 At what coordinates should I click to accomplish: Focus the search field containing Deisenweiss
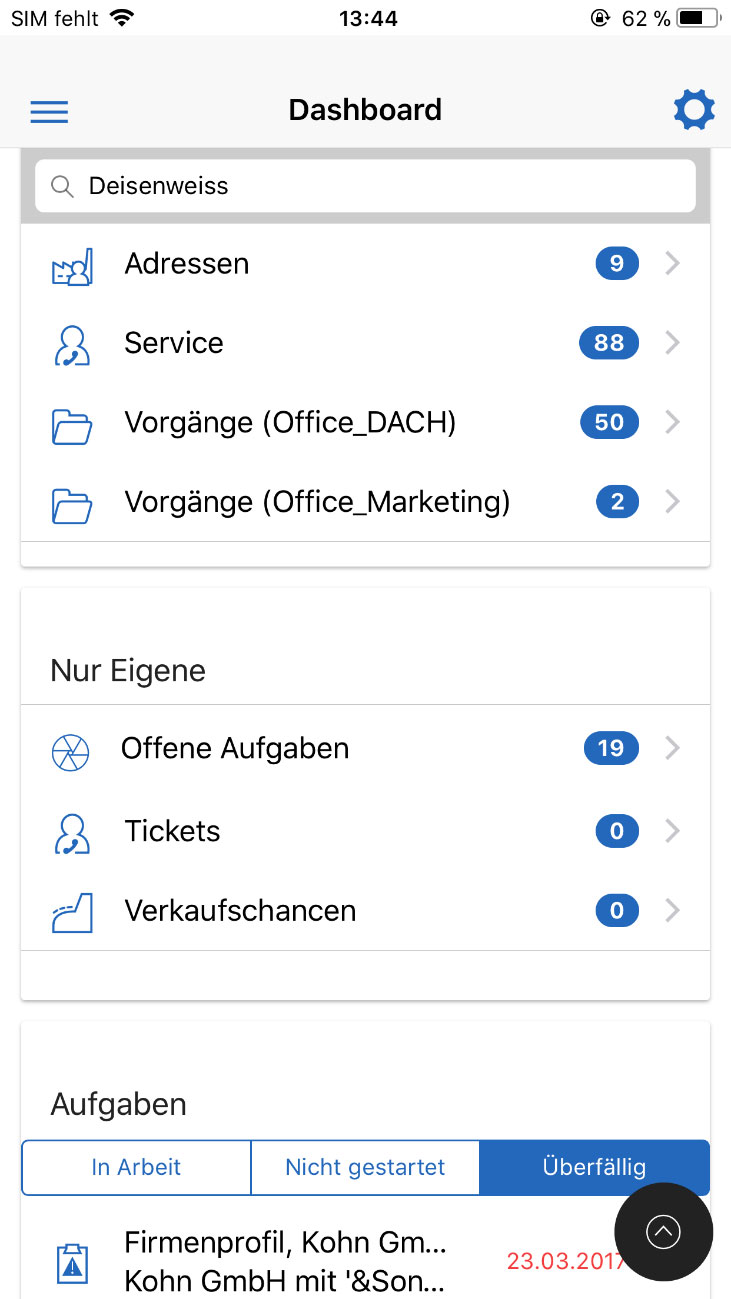380,186
